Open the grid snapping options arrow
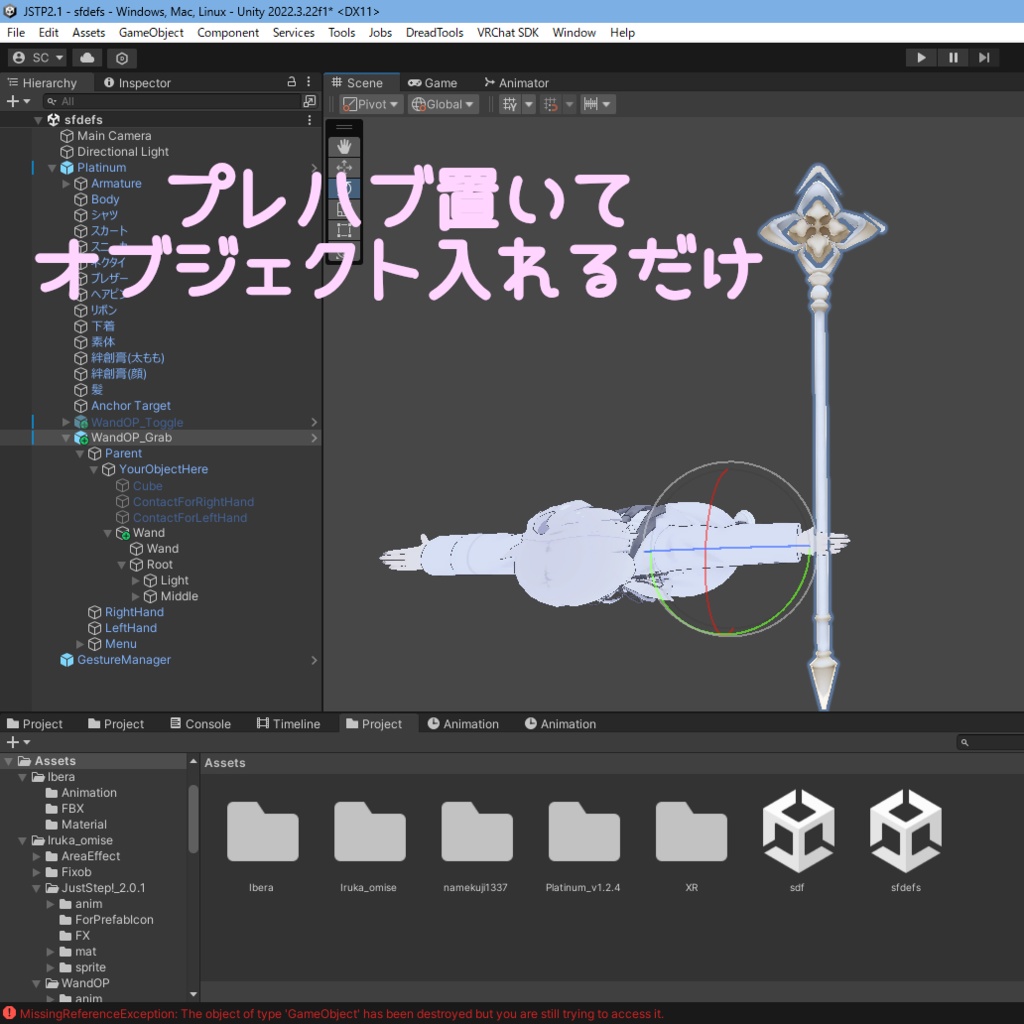Image resolution: width=1024 pixels, height=1024 pixels. (x=529, y=104)
